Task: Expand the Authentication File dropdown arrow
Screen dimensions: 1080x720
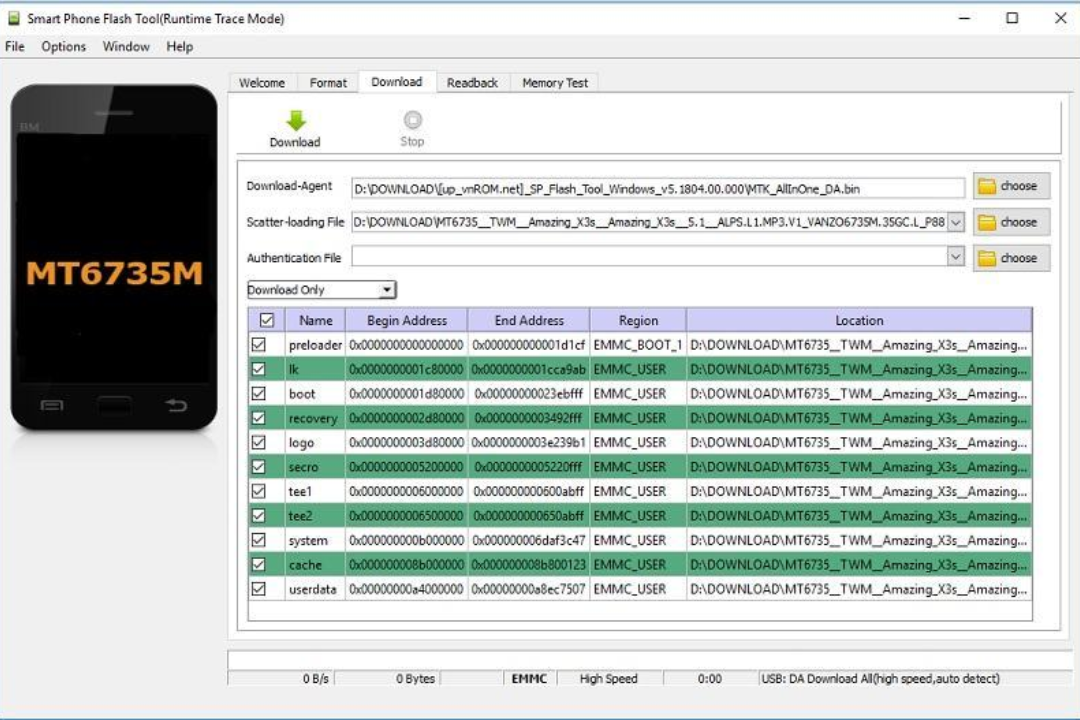Action: (x=955, y=257)
